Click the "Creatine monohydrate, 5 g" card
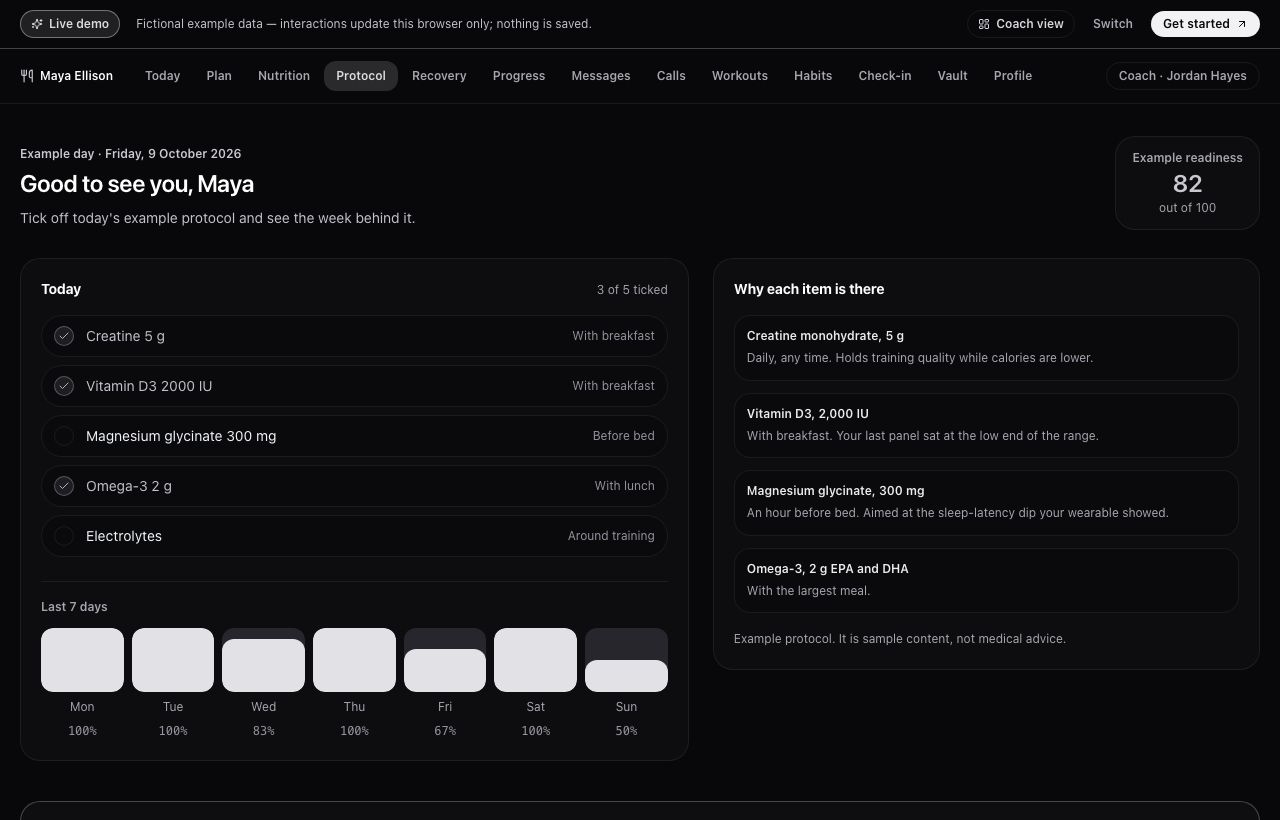Screen dimensions: 1280x820 pyautogui.click(x=986, y=348)
